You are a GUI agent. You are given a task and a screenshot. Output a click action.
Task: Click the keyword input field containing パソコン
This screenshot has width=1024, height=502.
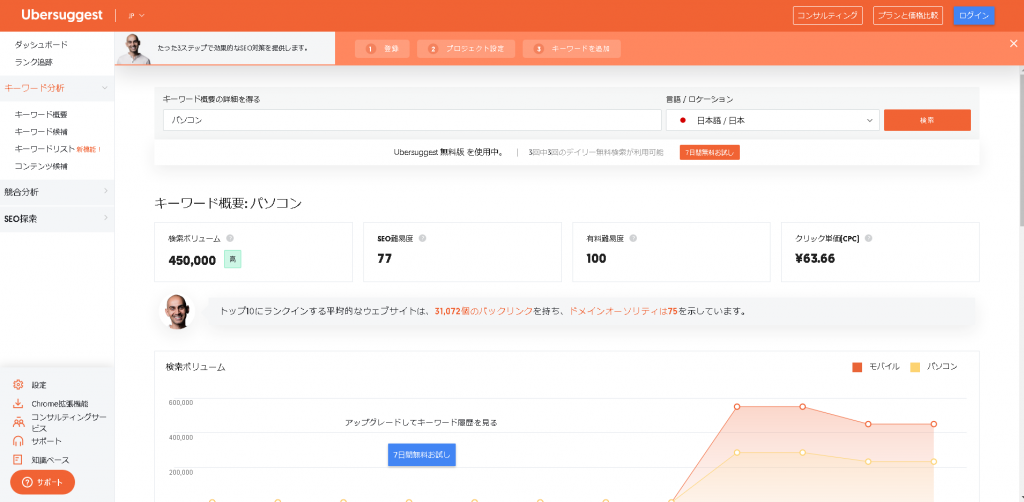pos(412,120)
